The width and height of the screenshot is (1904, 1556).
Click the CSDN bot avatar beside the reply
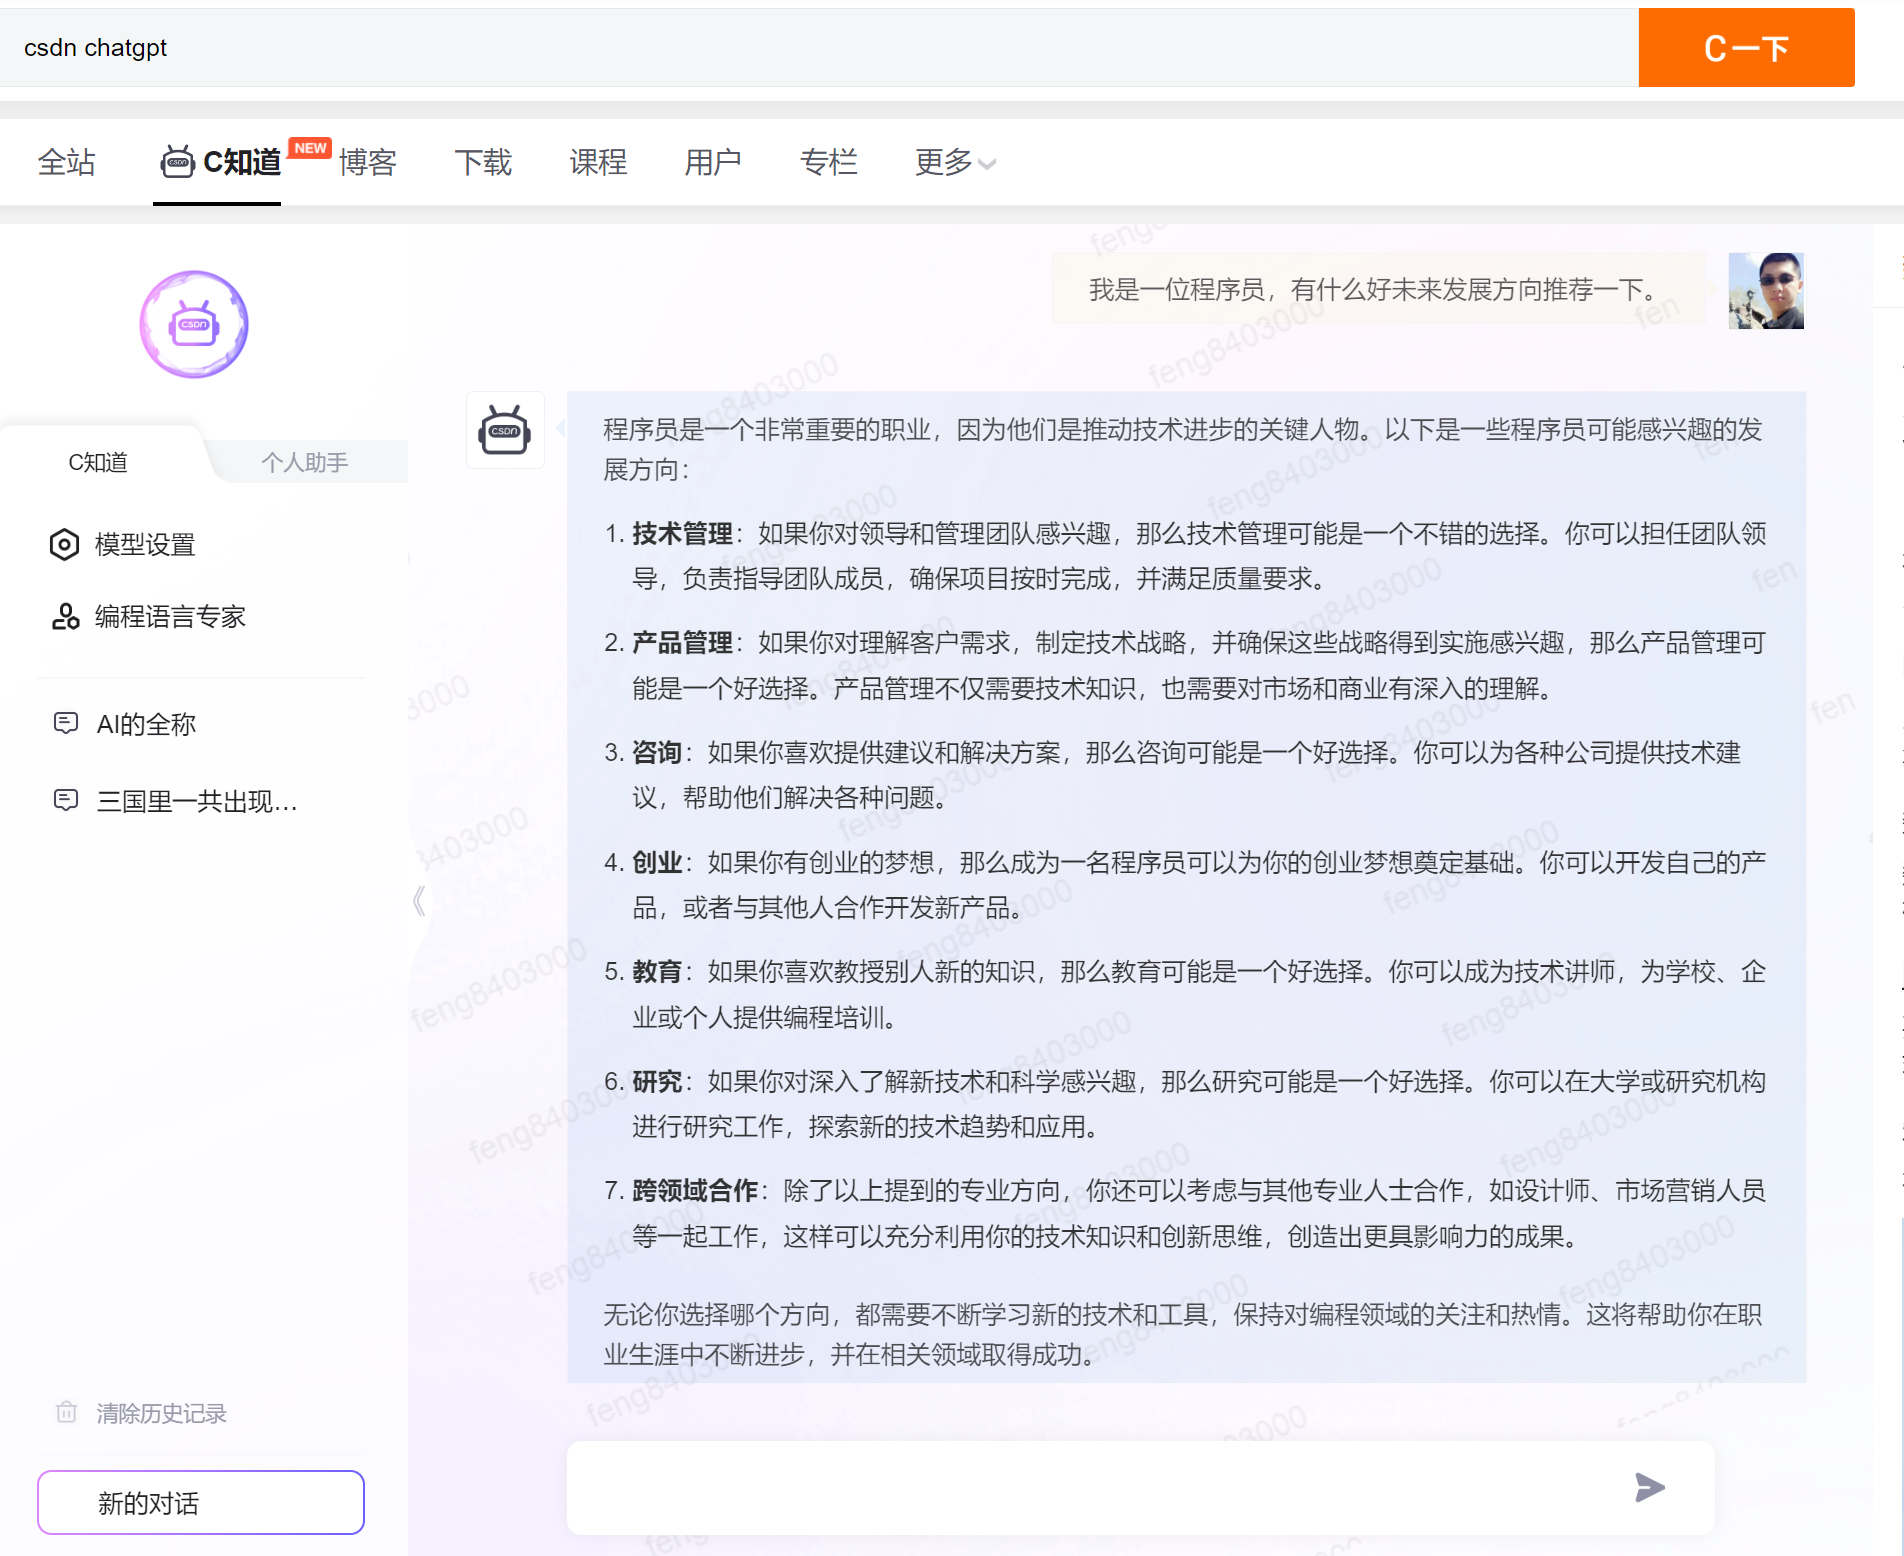click(x=505, y=429)
